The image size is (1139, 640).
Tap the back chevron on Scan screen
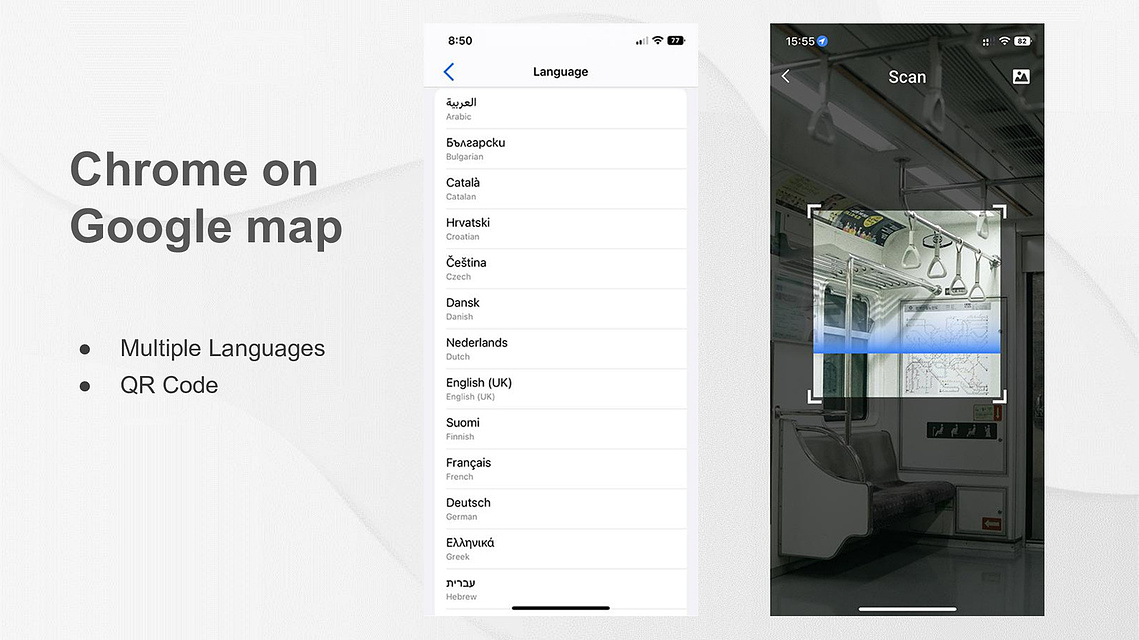pyautogui.click(x=786, y=76)
